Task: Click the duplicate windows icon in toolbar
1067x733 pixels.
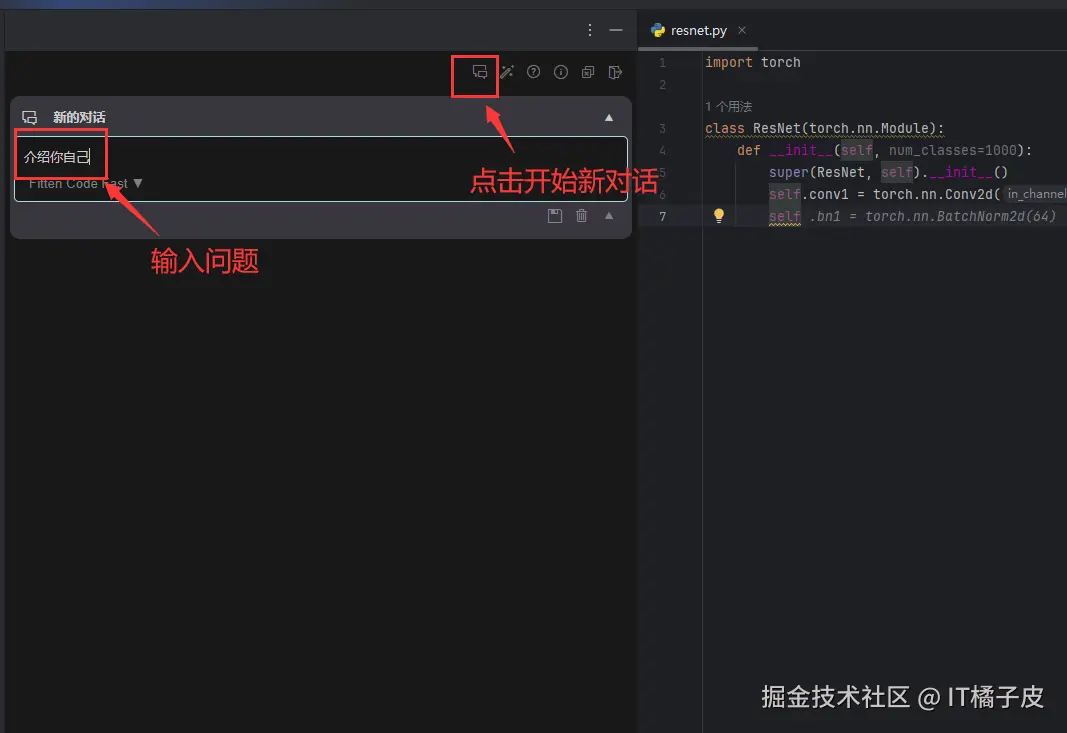Action: tap(588, 72)
